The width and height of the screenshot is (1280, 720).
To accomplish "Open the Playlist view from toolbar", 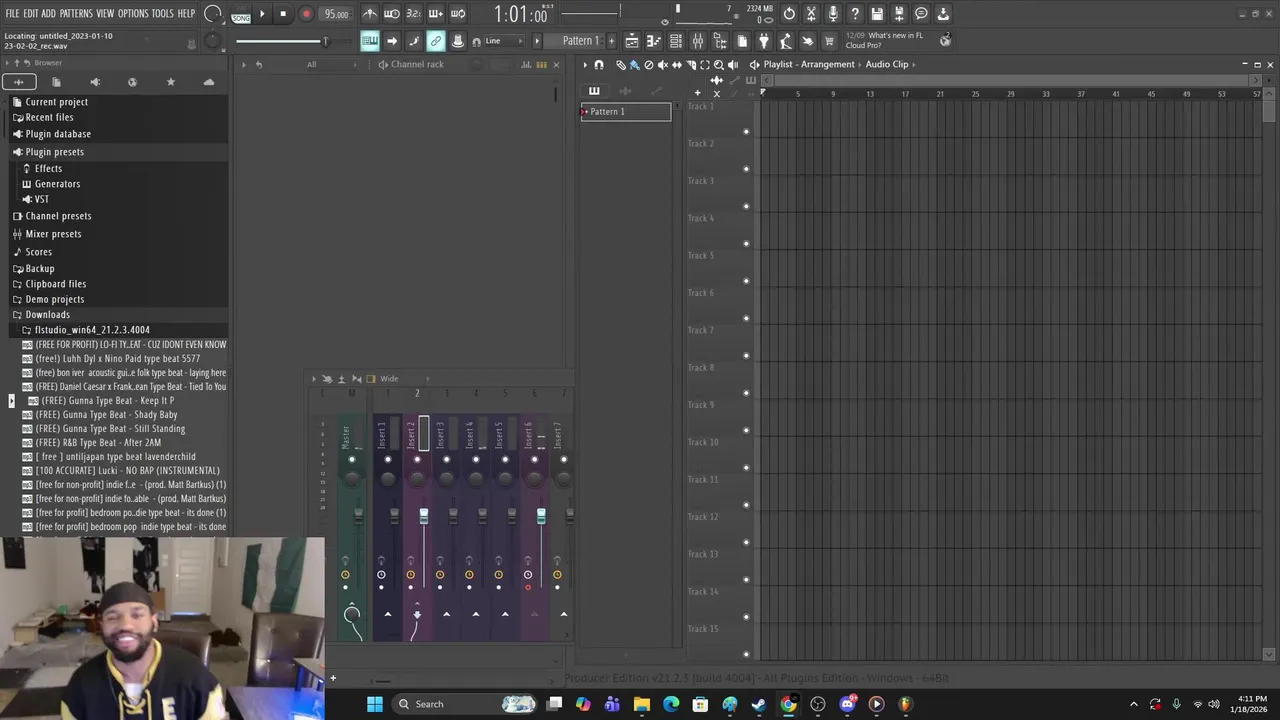I will 632,41.
